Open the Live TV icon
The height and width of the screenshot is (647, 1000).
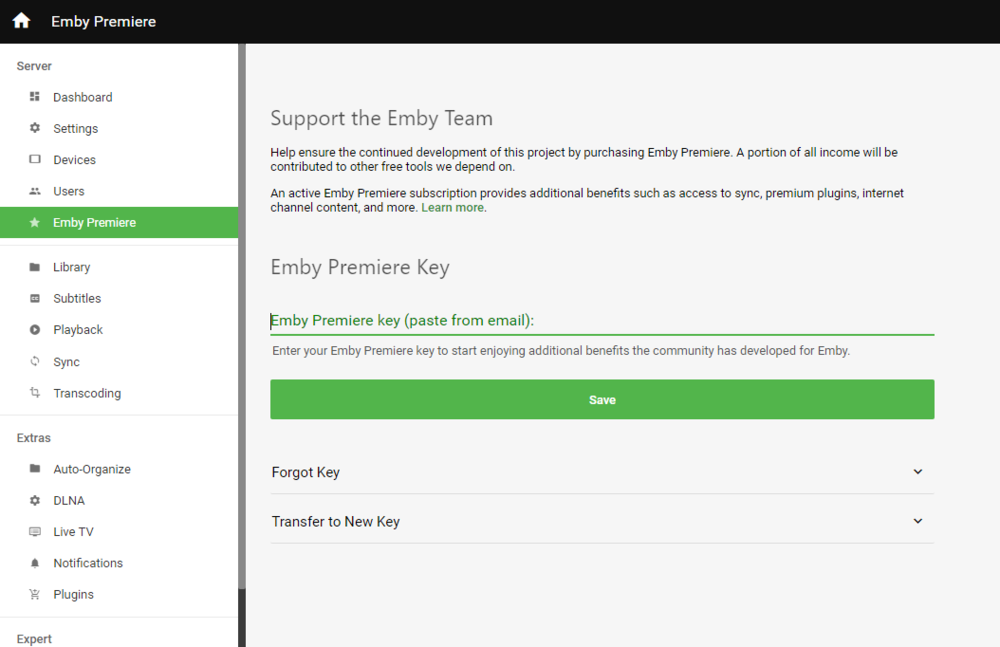coord(36,531)
